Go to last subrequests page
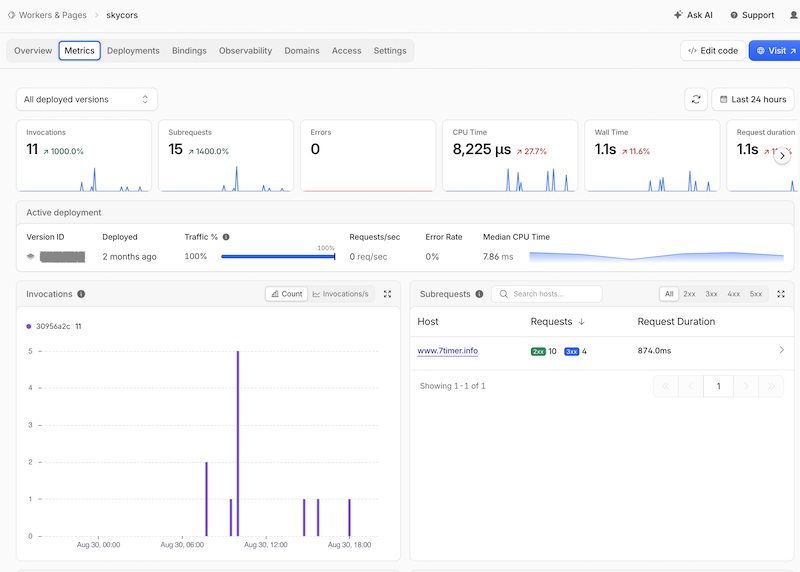 771,386
